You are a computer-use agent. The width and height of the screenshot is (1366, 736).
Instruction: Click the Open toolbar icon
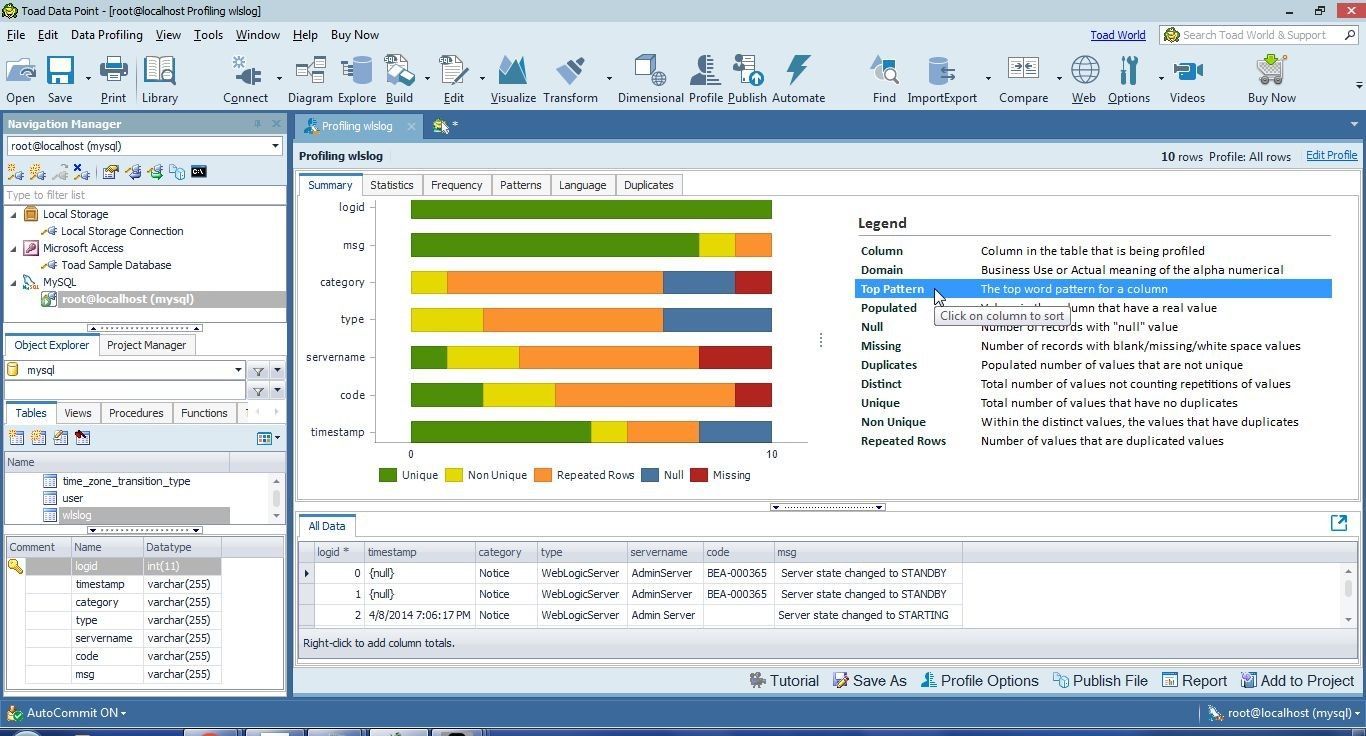20,71
